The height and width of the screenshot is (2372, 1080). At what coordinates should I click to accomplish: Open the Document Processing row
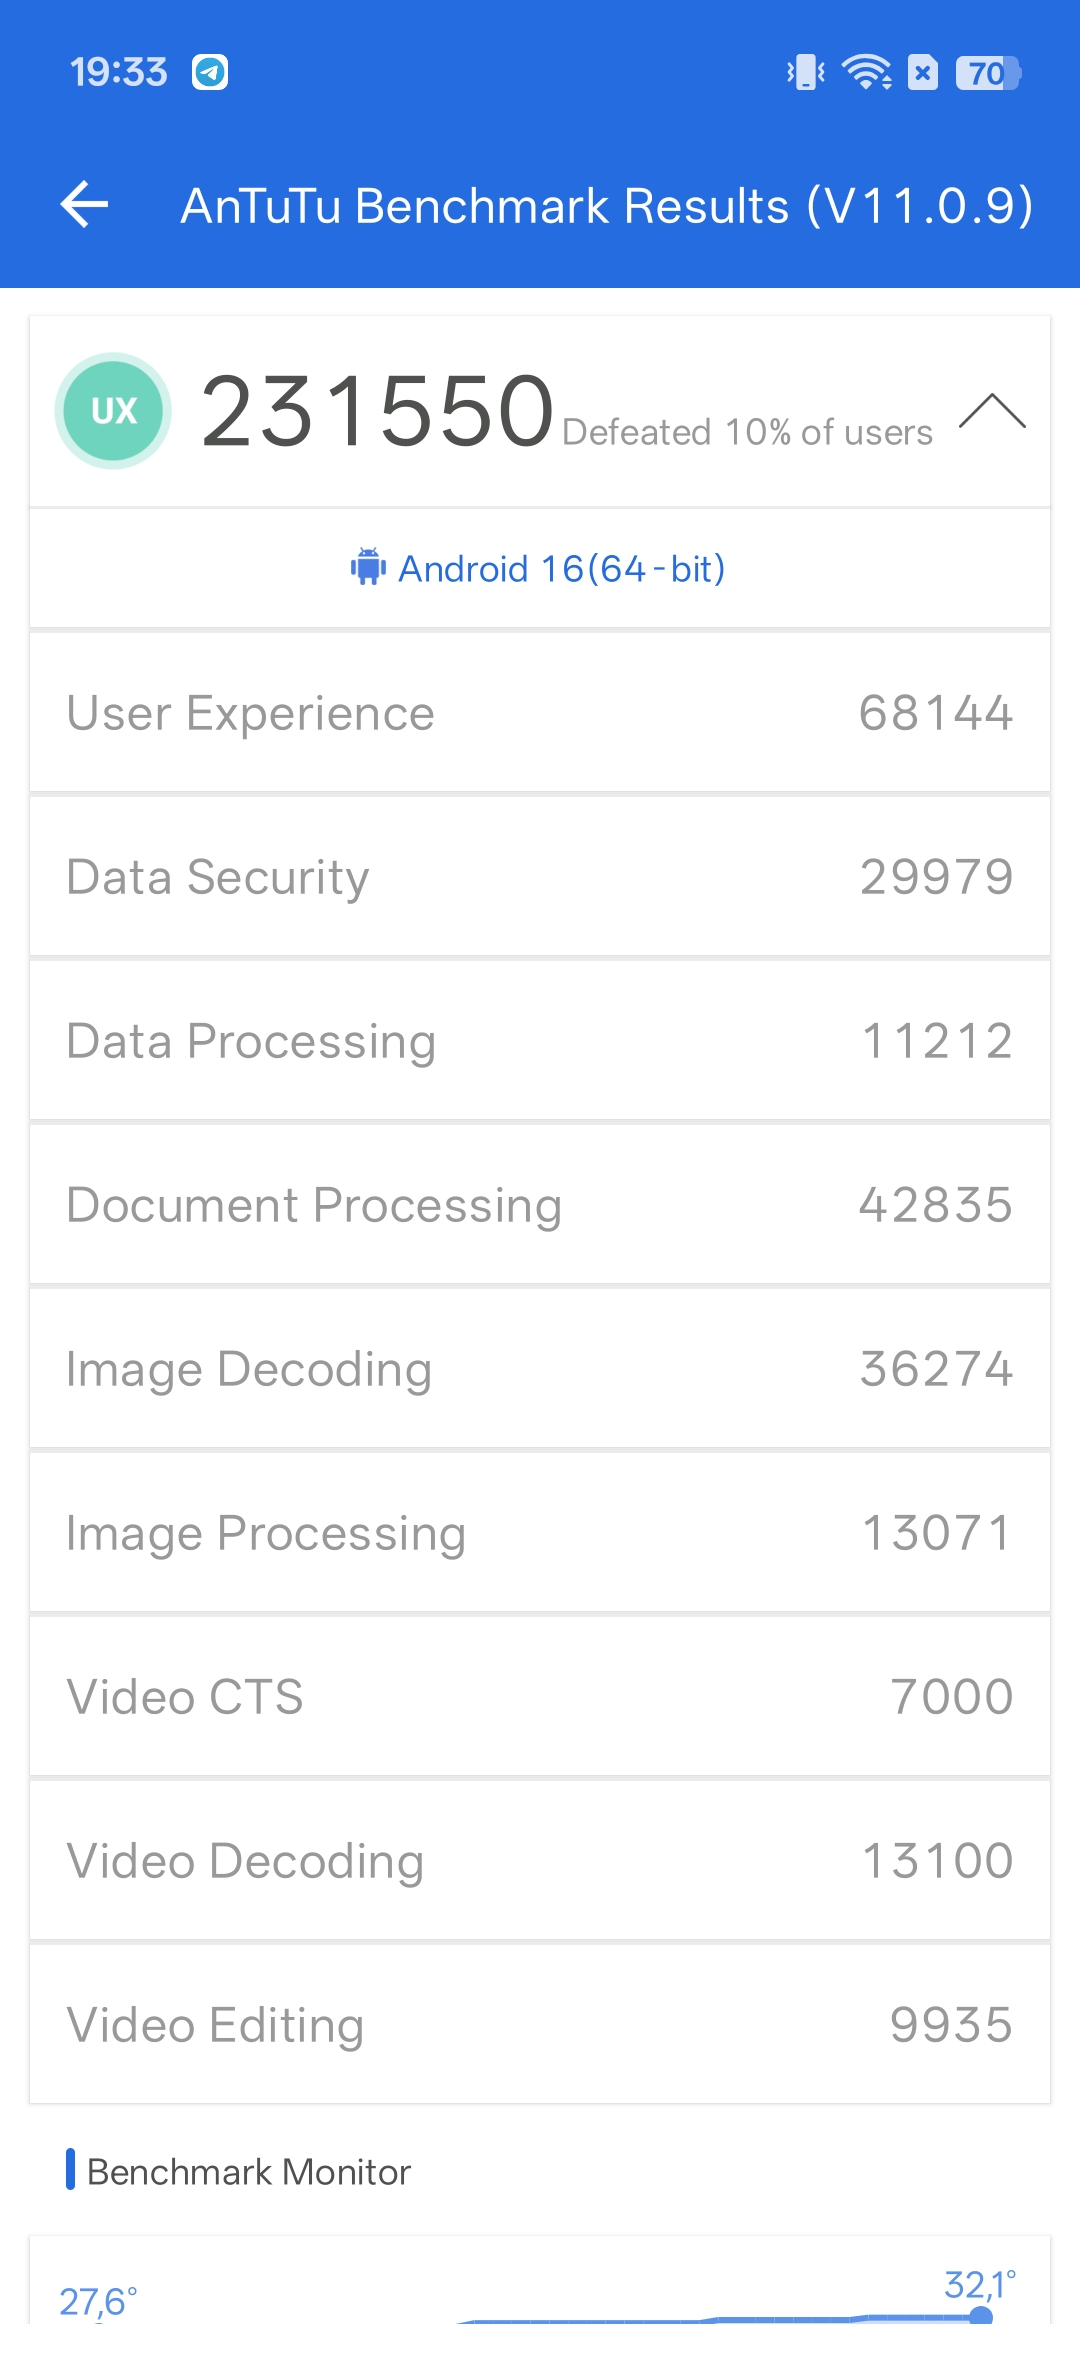point(540,1205)
